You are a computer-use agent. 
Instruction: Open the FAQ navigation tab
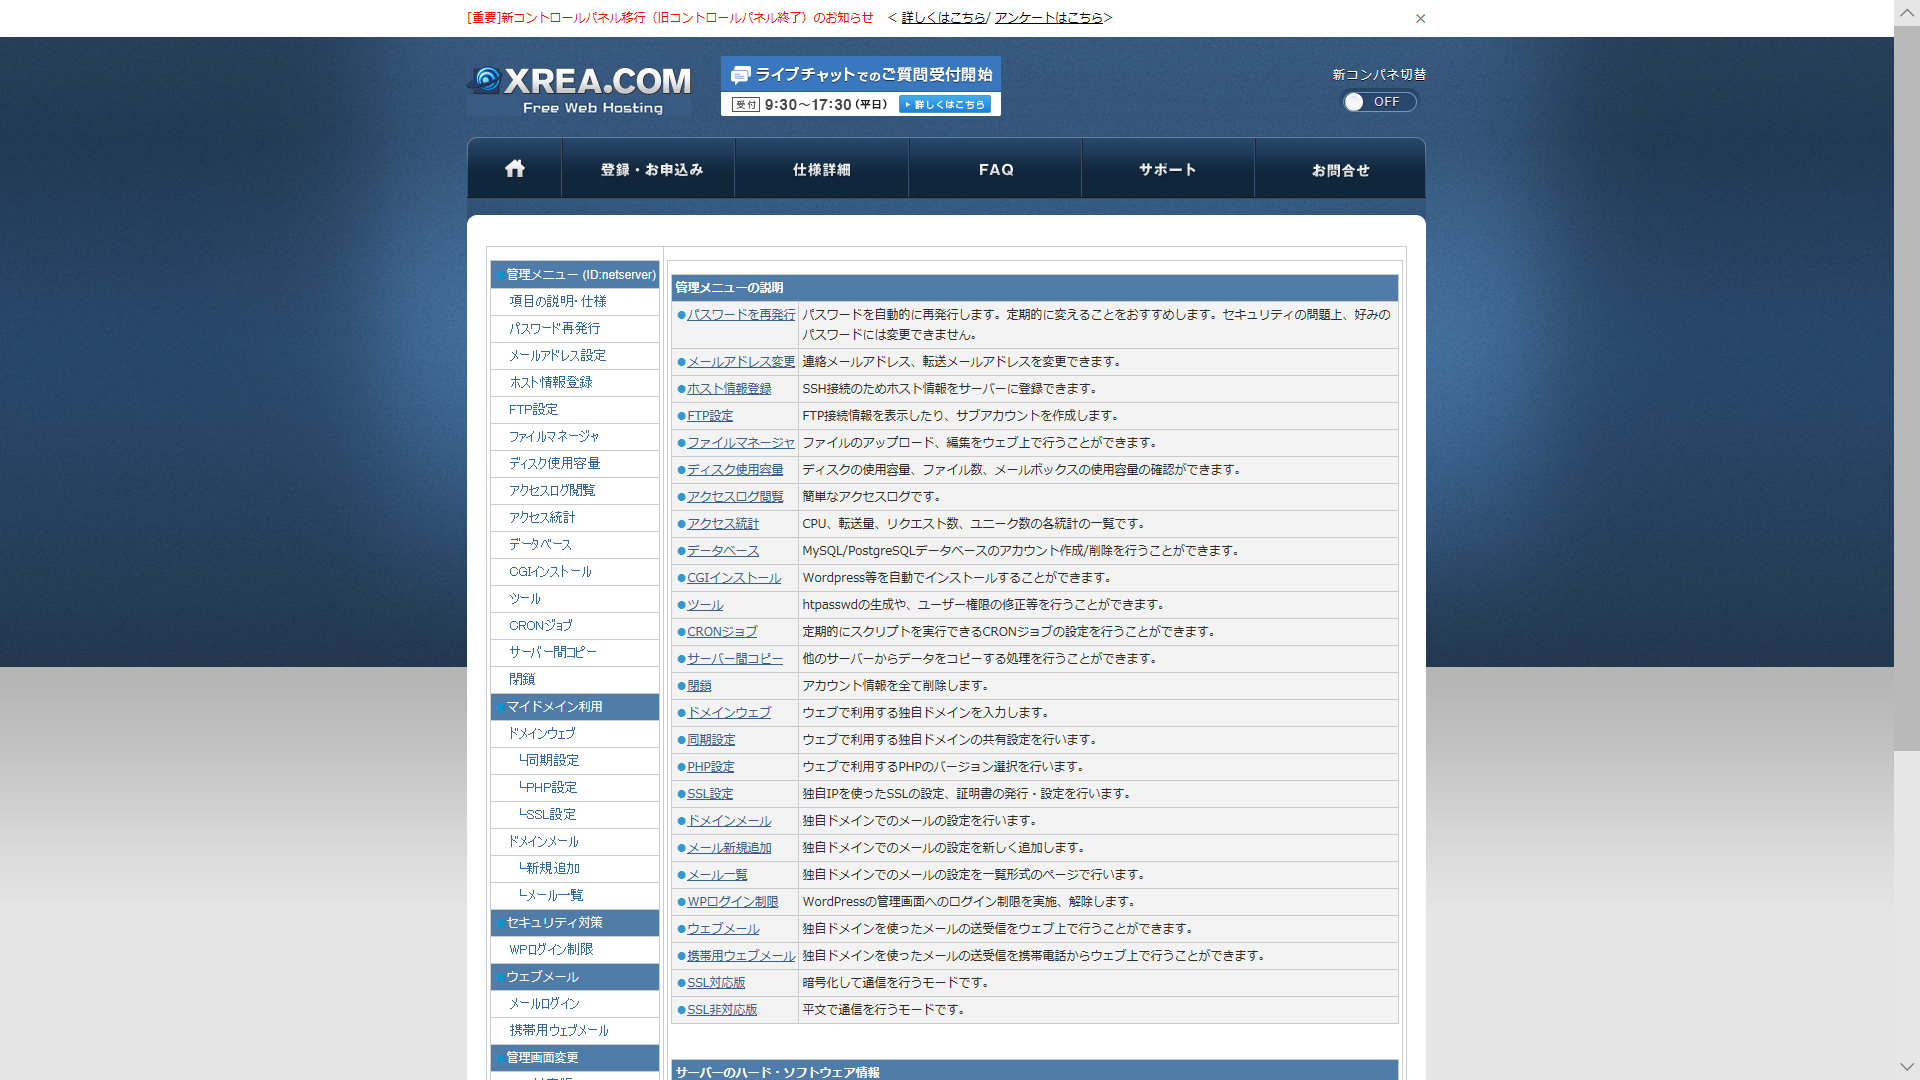995,170
